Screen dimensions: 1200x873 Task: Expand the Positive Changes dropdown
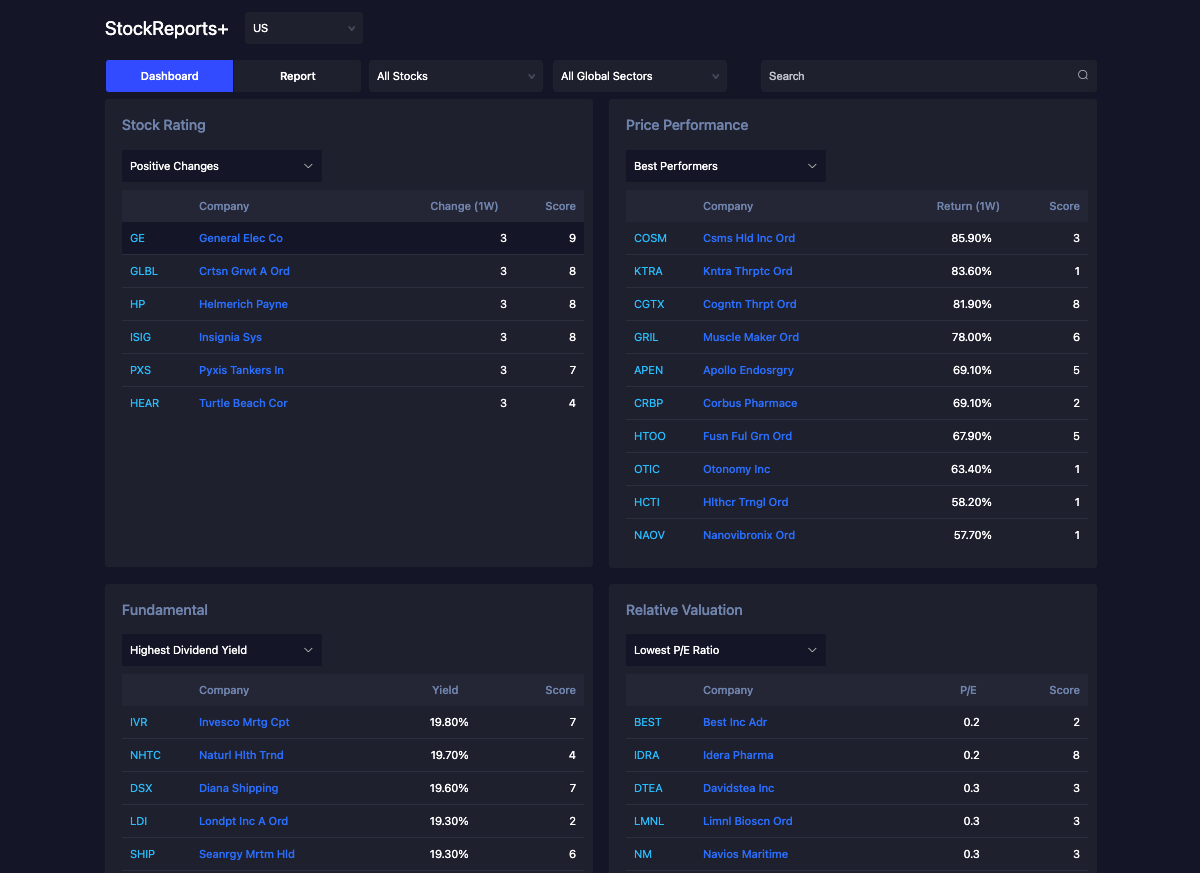(x=222, y=166)
